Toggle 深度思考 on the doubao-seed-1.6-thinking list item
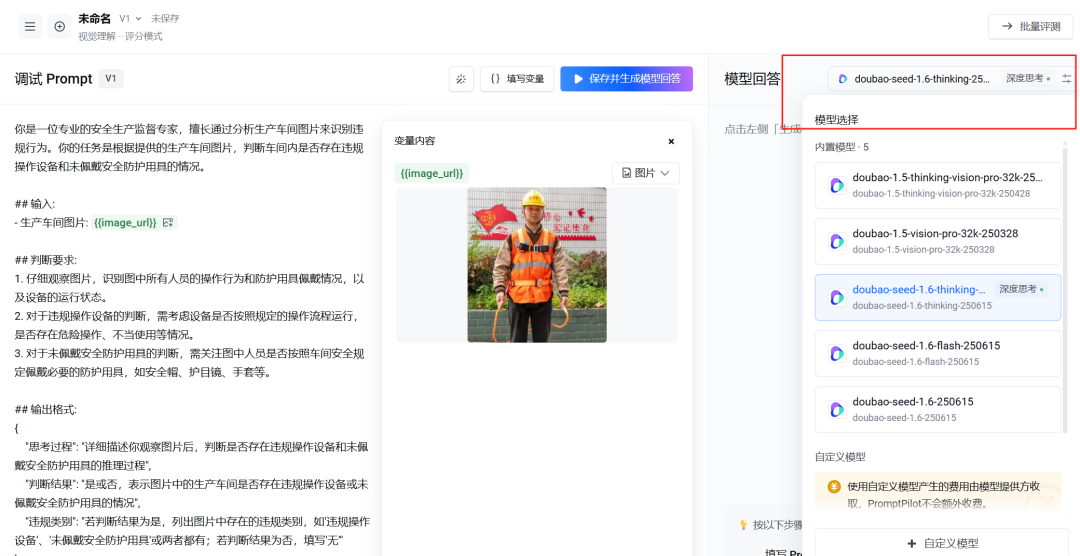 [1021, 289]
